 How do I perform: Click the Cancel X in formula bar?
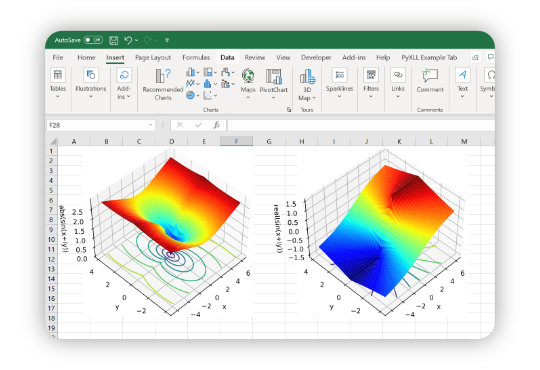(x=180, y=125)
